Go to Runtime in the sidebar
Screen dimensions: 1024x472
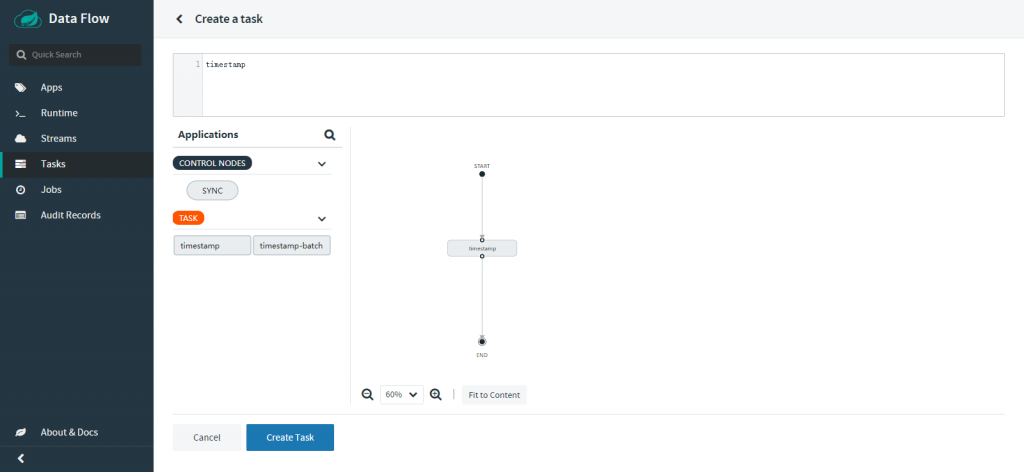(59, 113)
